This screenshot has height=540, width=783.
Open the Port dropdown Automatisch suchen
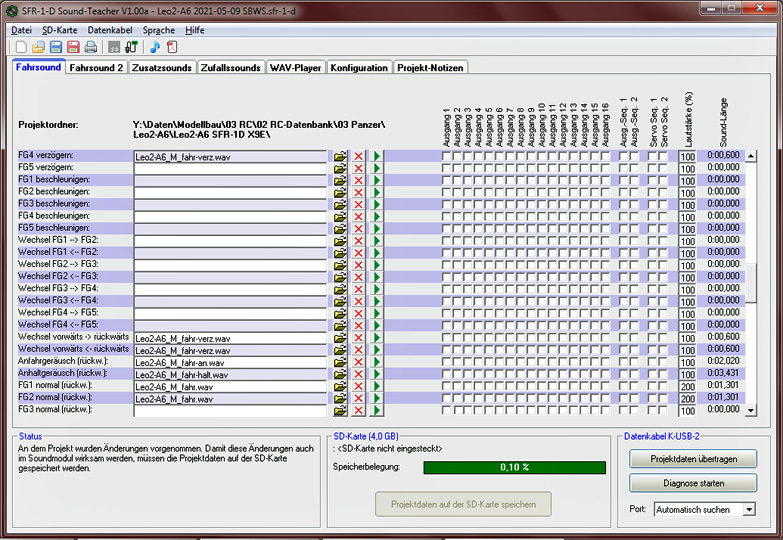(749, 510)
